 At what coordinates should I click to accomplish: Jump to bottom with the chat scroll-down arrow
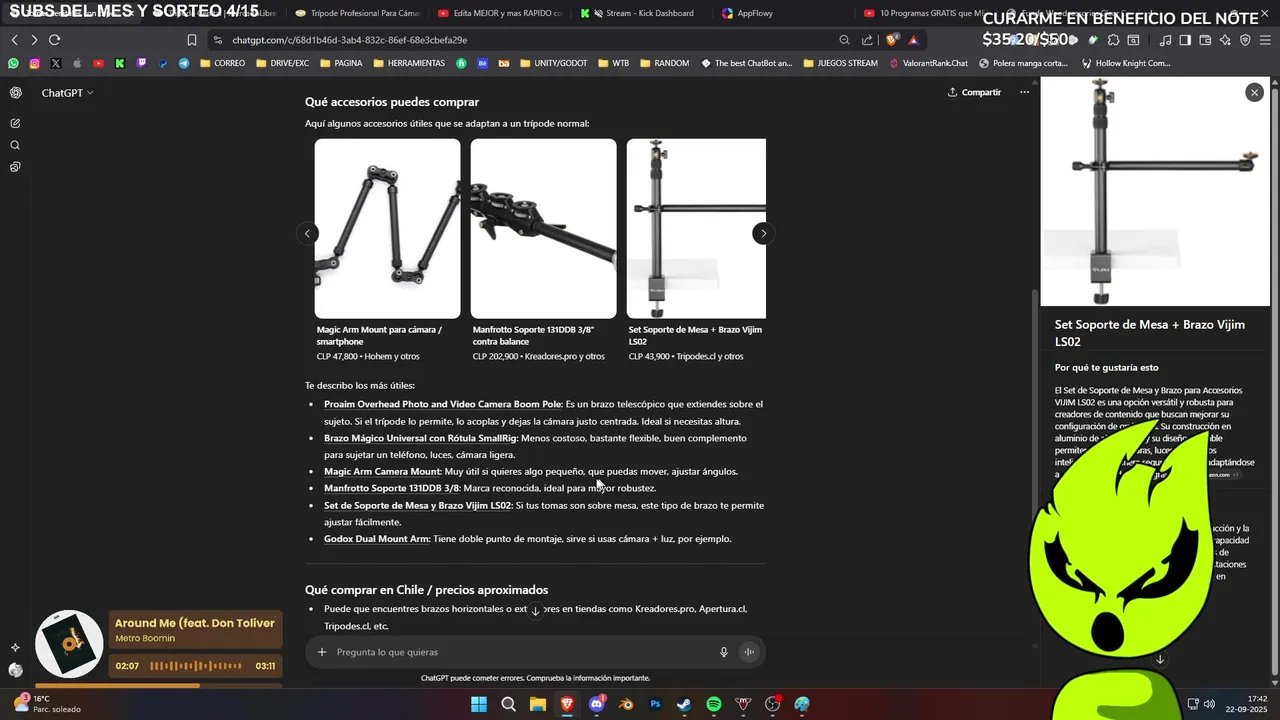[535, 611]
